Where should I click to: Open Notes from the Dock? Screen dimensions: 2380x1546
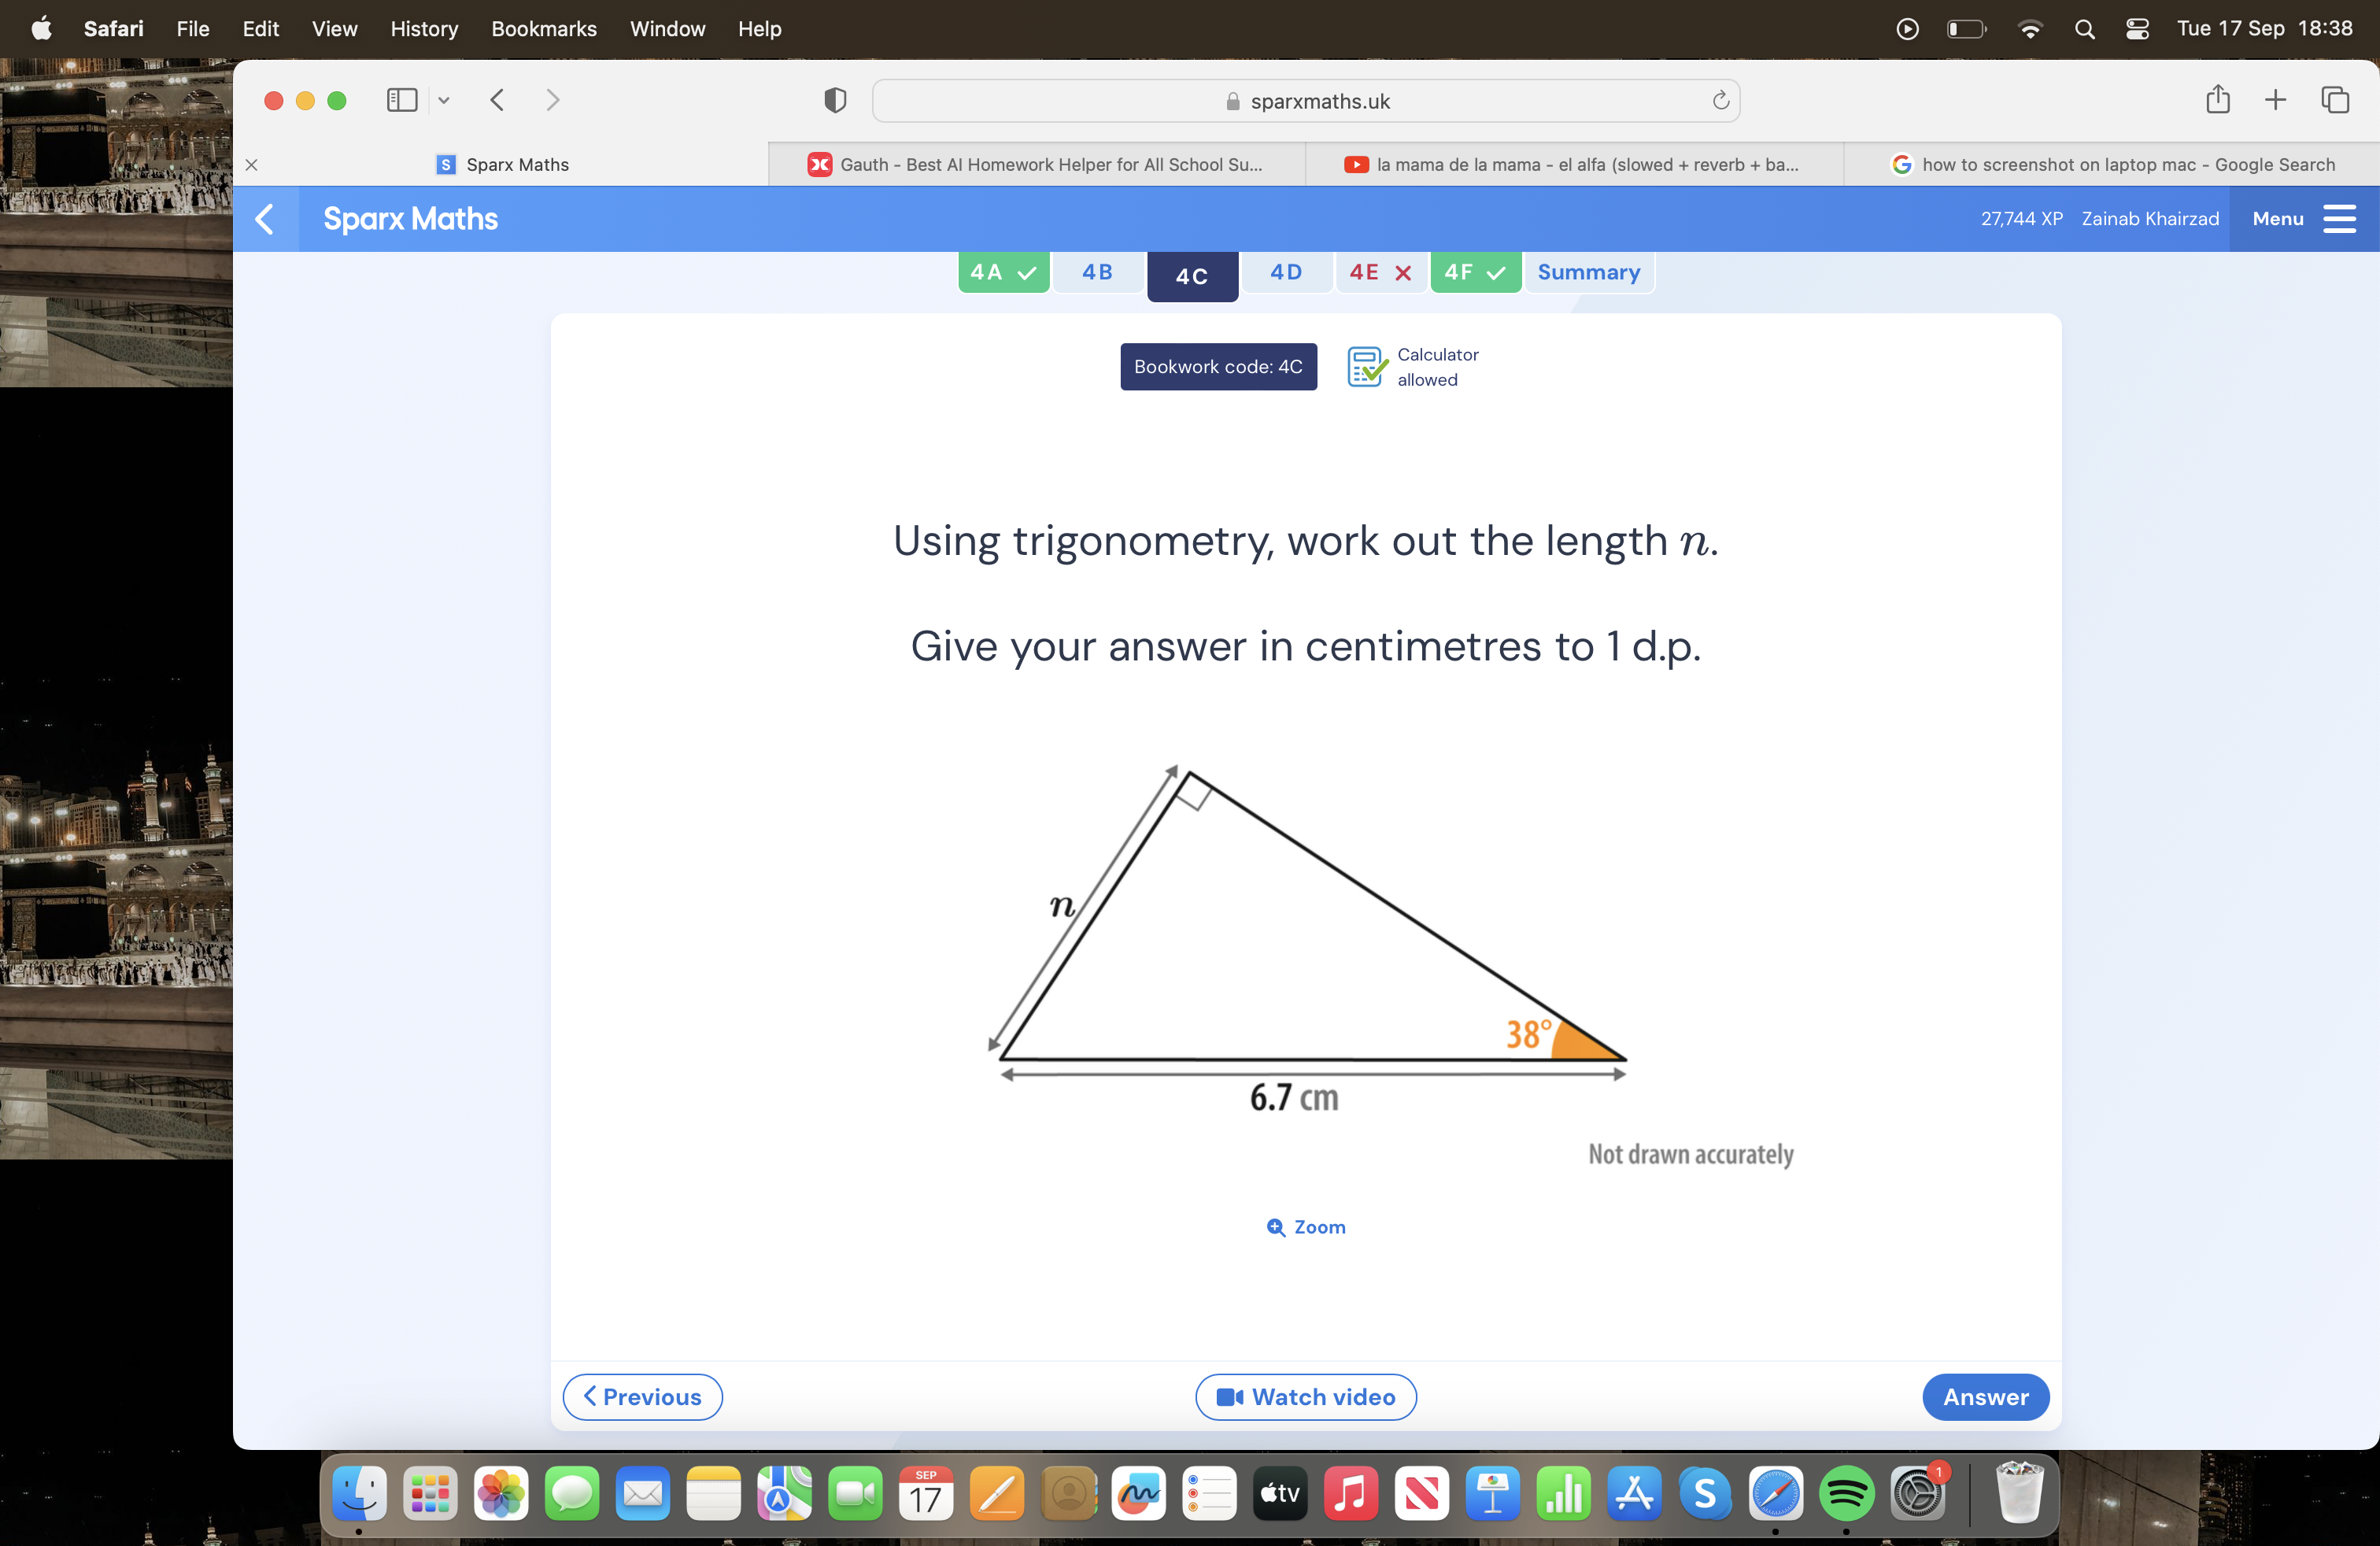[x=714, y=1494]
